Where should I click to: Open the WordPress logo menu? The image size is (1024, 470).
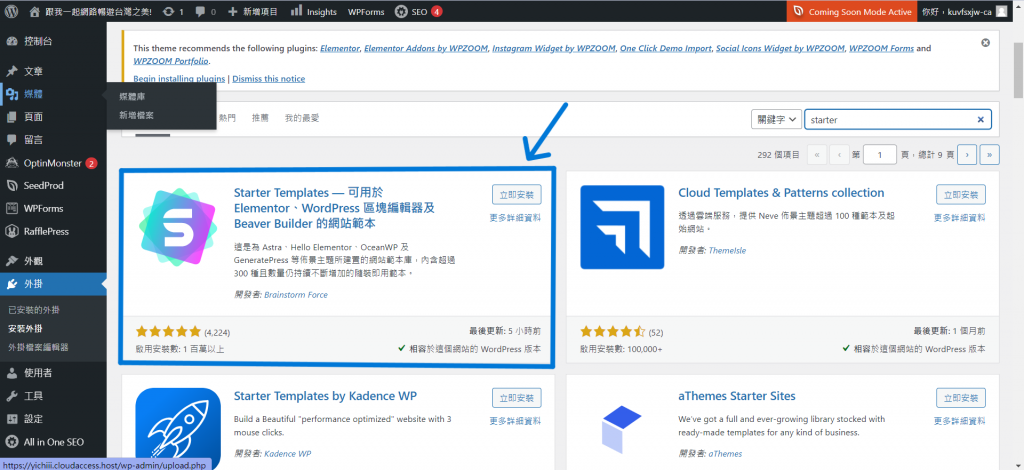(11, 11)
